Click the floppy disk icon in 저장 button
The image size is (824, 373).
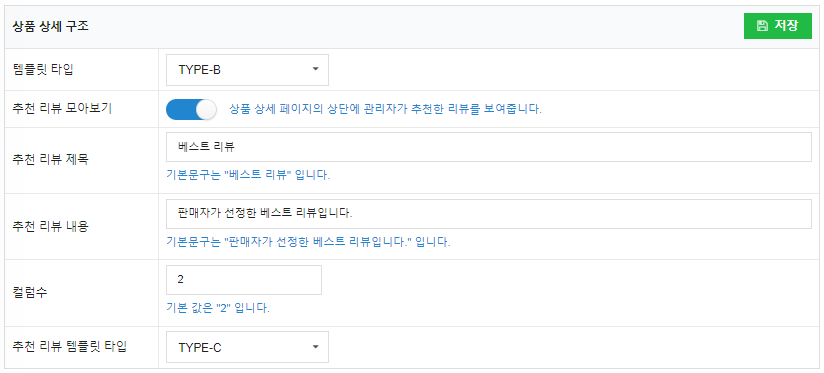click(x=762, y=26)
